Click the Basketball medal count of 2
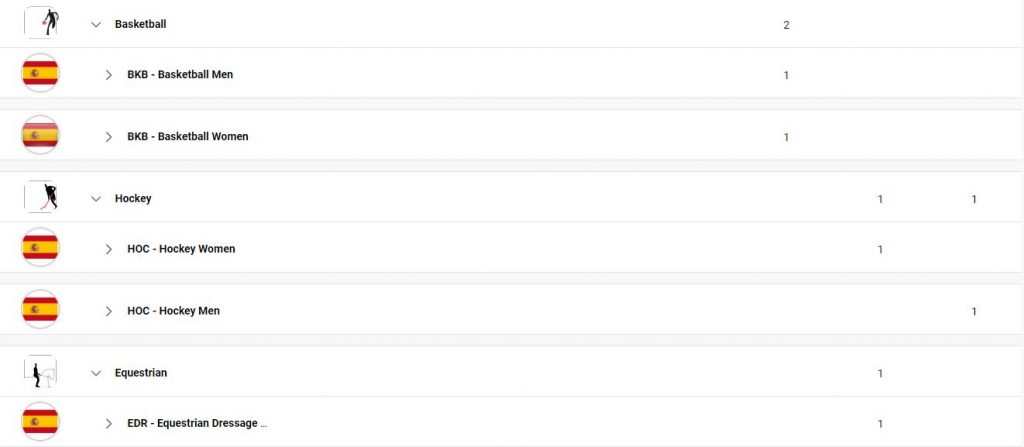The height and width of the screenshot is (447, 1024). click(786, 25)
